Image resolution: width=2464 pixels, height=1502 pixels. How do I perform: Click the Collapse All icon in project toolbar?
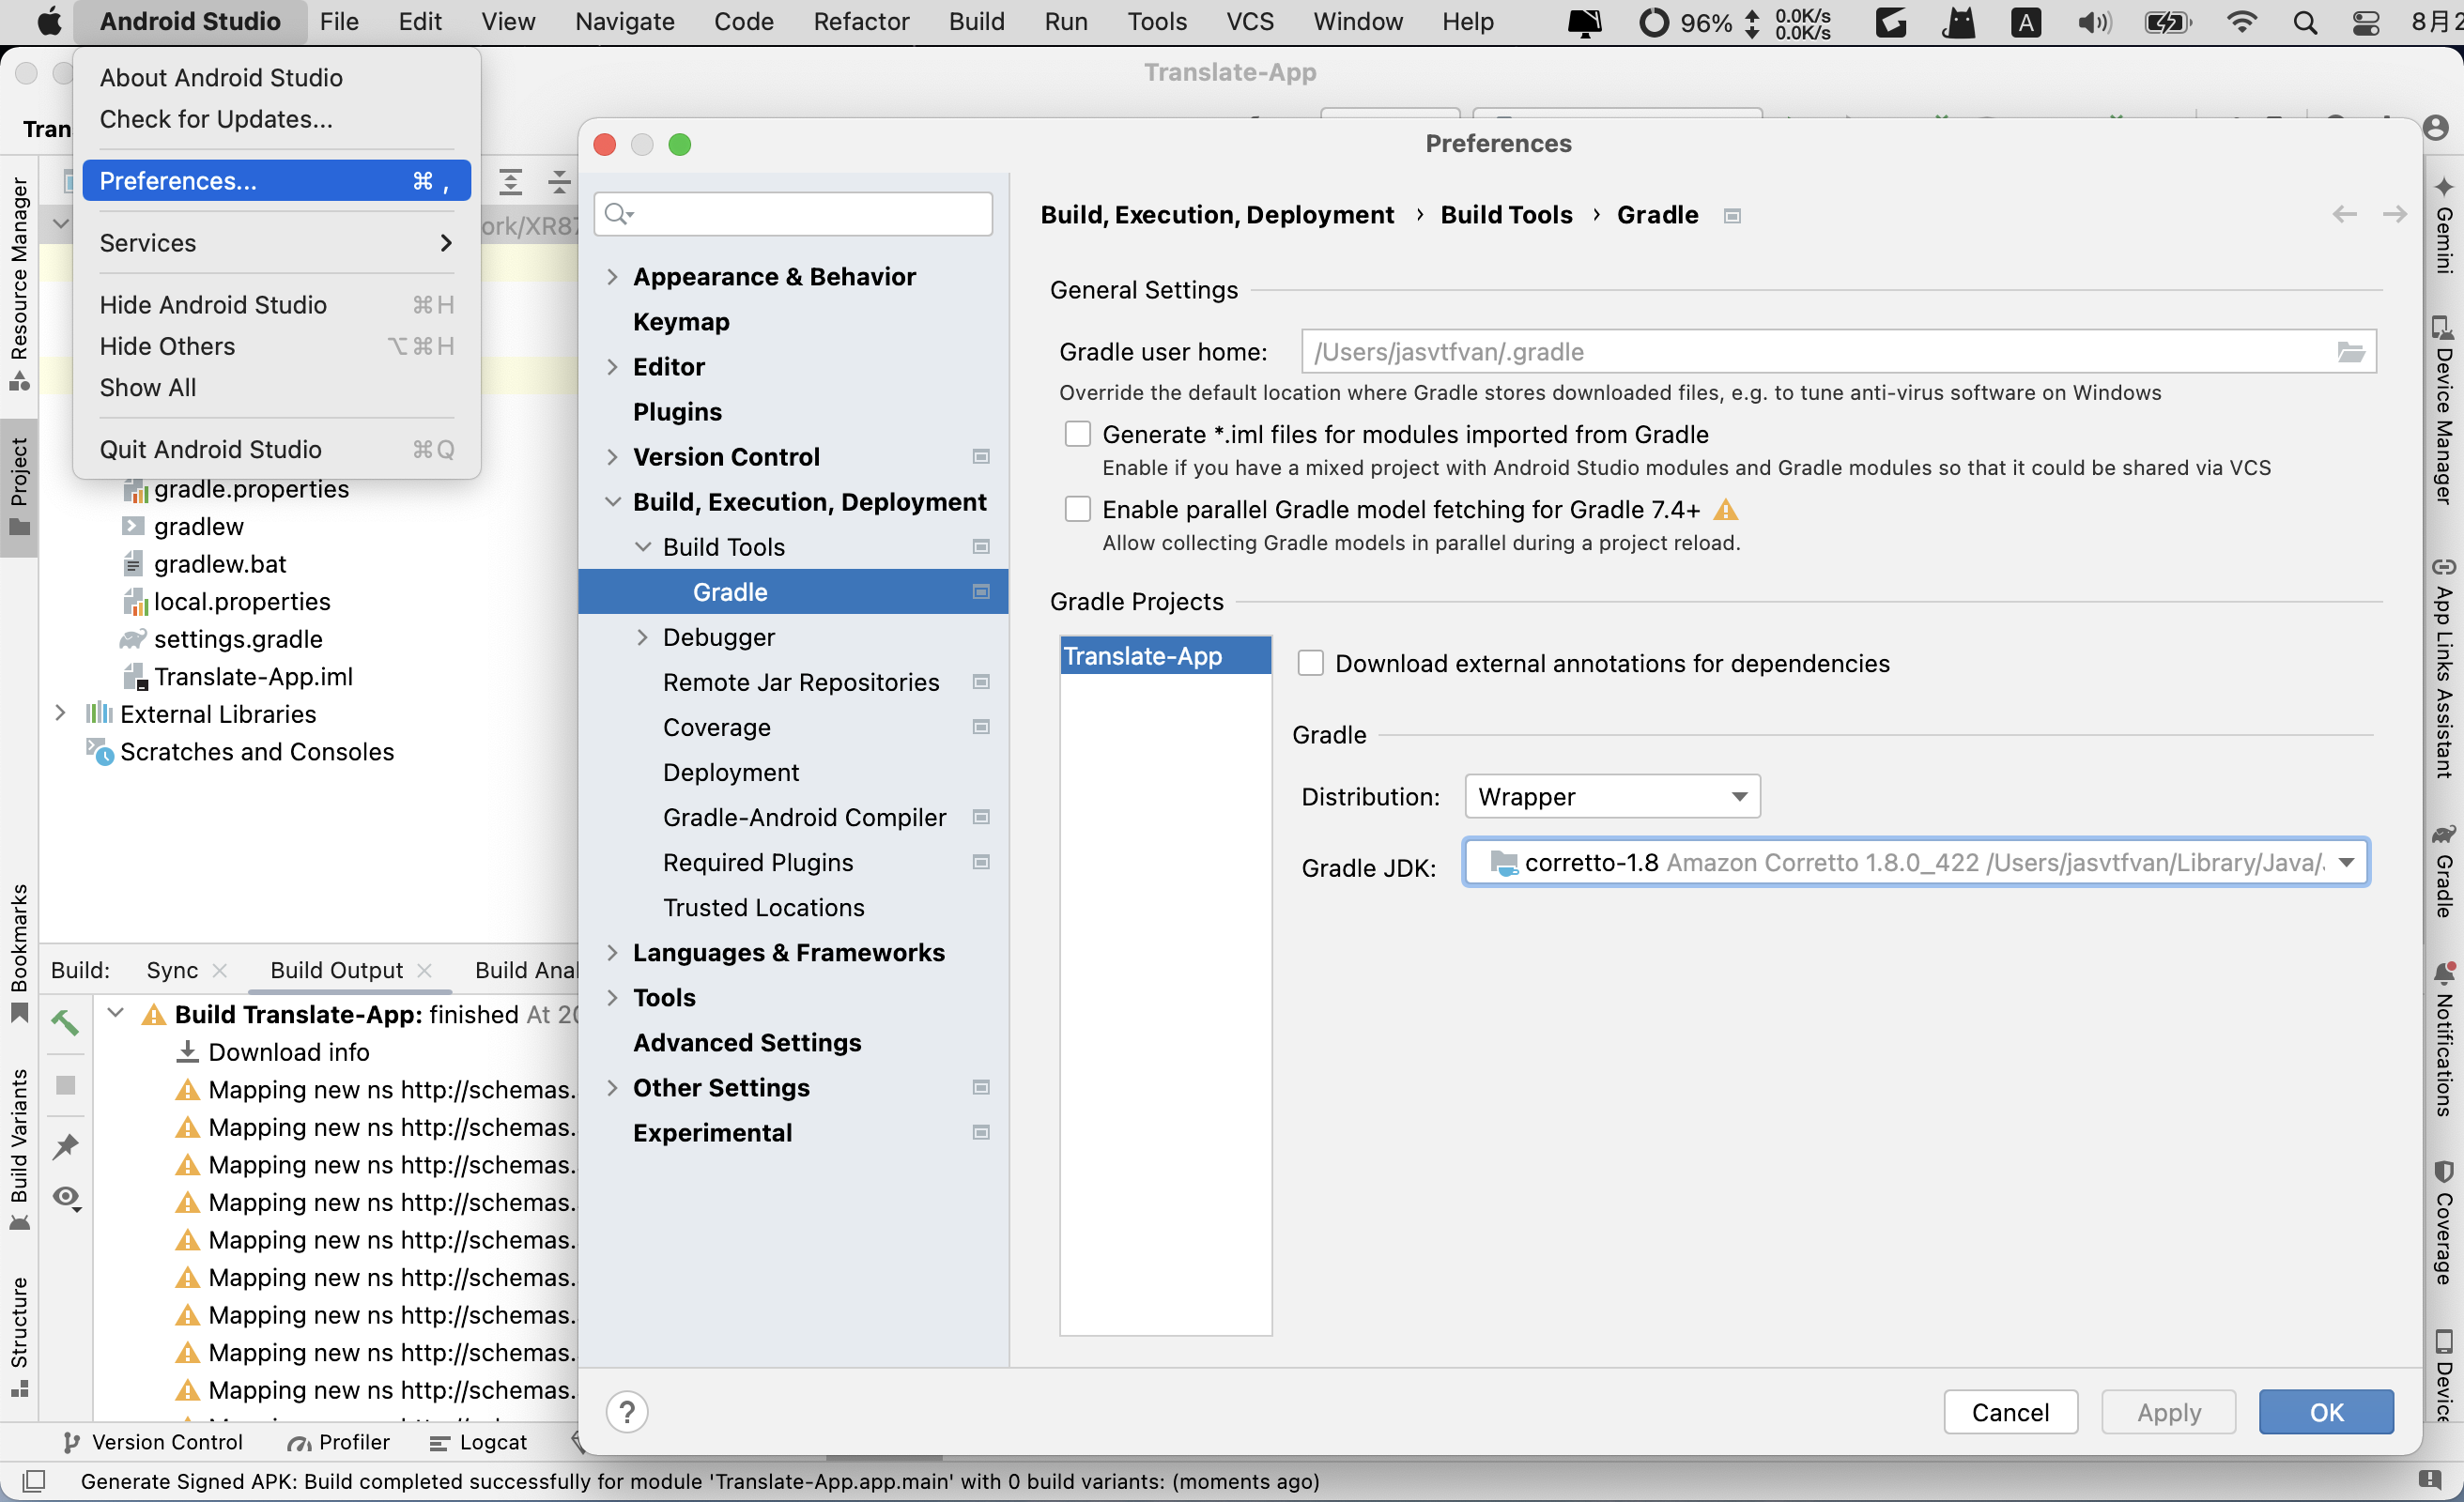pyautogui.click(x=558, y=182)
